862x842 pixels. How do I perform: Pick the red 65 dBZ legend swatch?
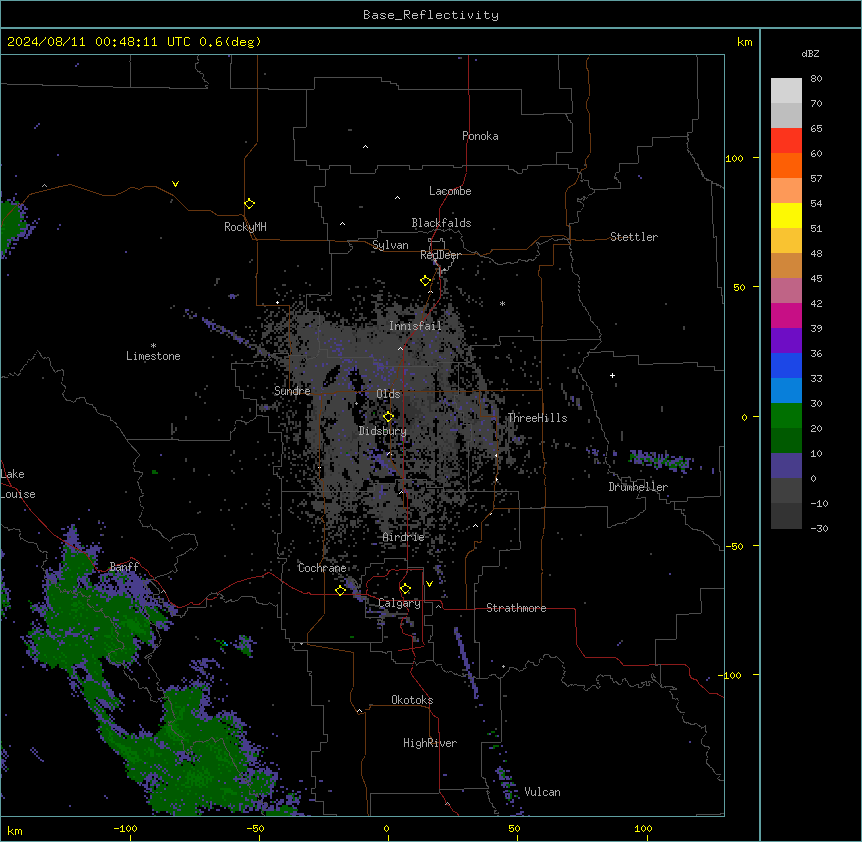tap(786, 140)
